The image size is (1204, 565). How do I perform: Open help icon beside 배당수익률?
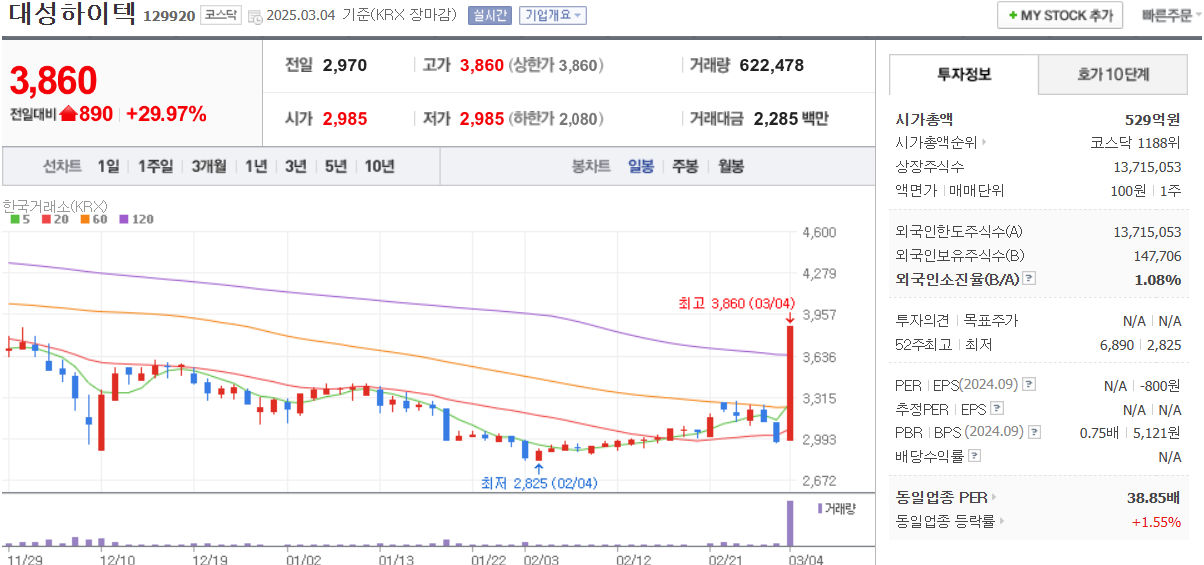coord(975,456)
